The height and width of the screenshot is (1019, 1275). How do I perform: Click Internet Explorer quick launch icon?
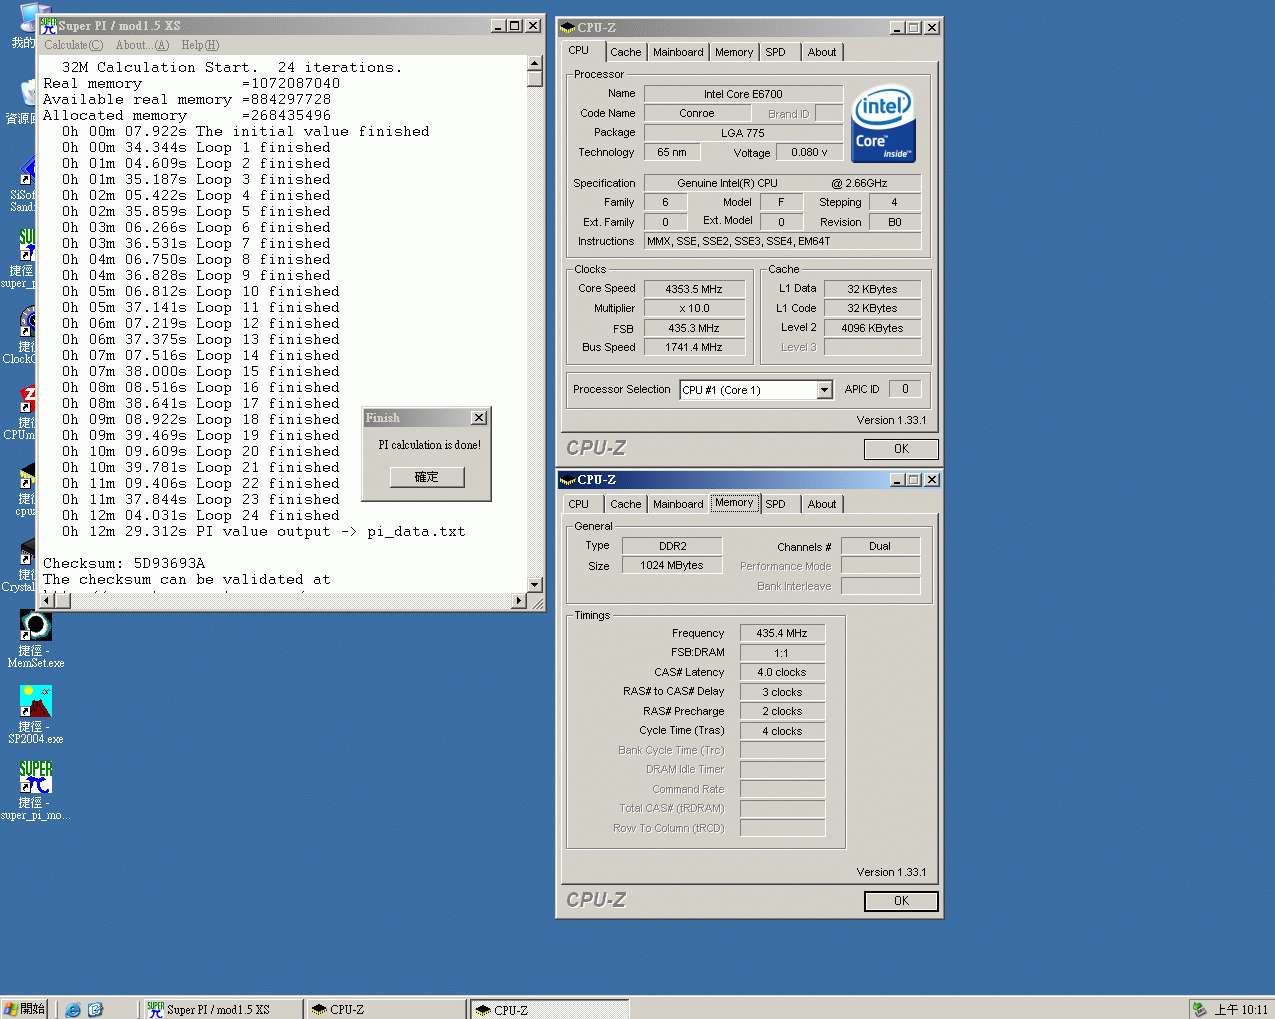pos(73,1010)
